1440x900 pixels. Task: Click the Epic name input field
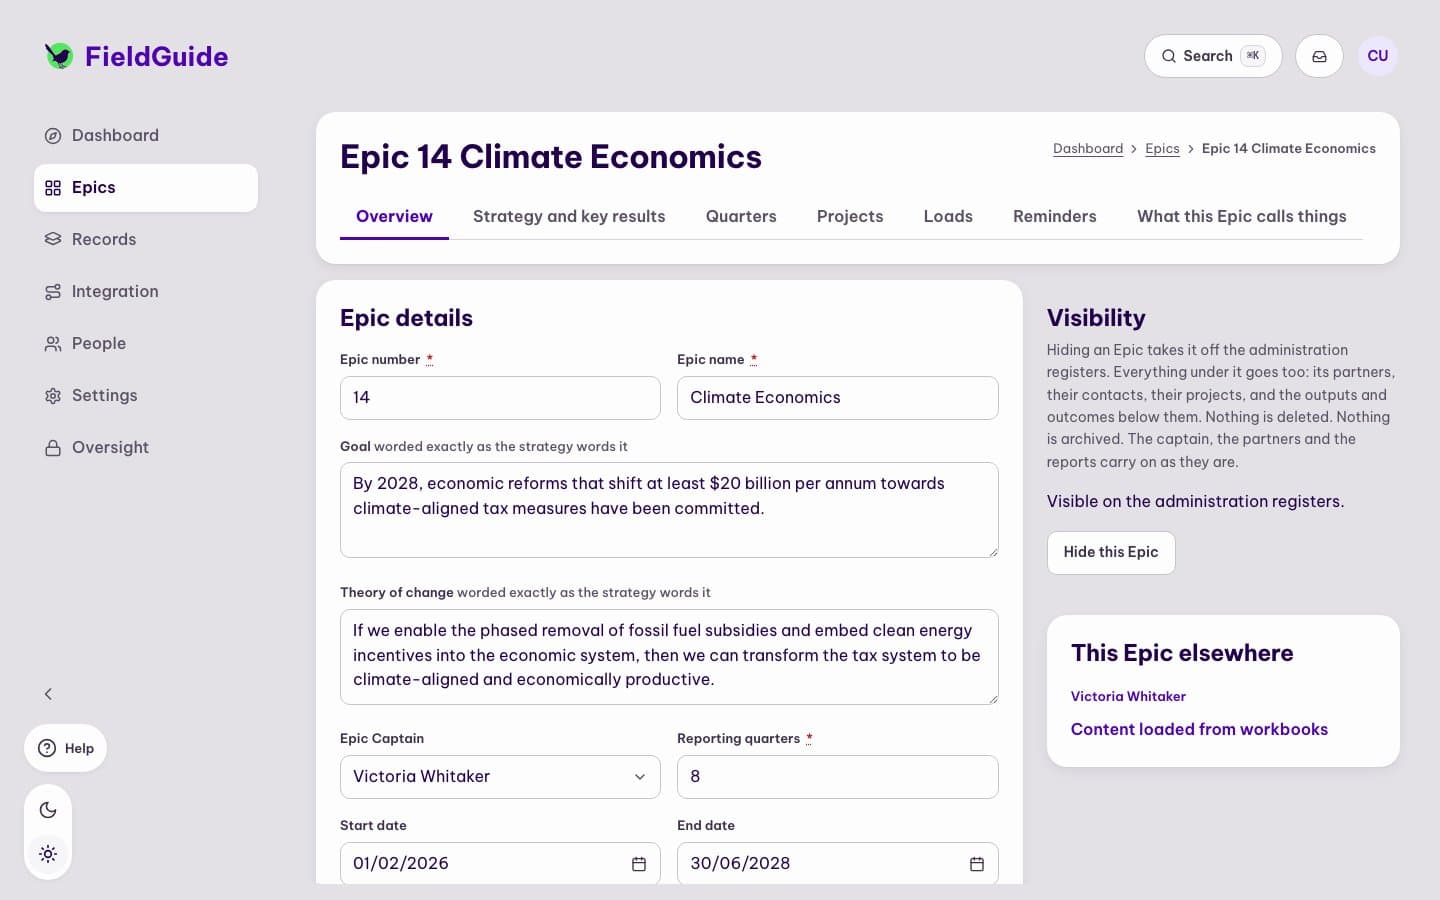(838, 398)
